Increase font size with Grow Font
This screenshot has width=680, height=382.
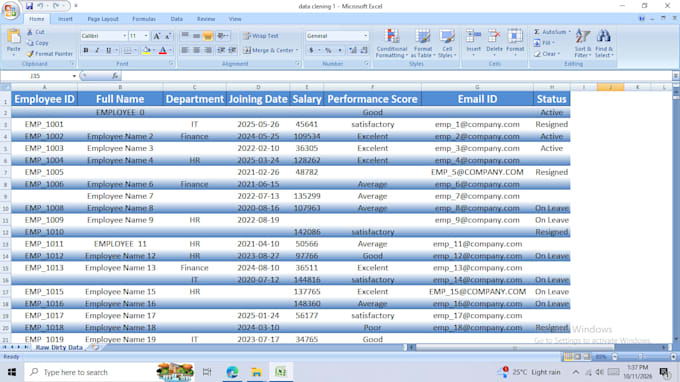point(157,36)
